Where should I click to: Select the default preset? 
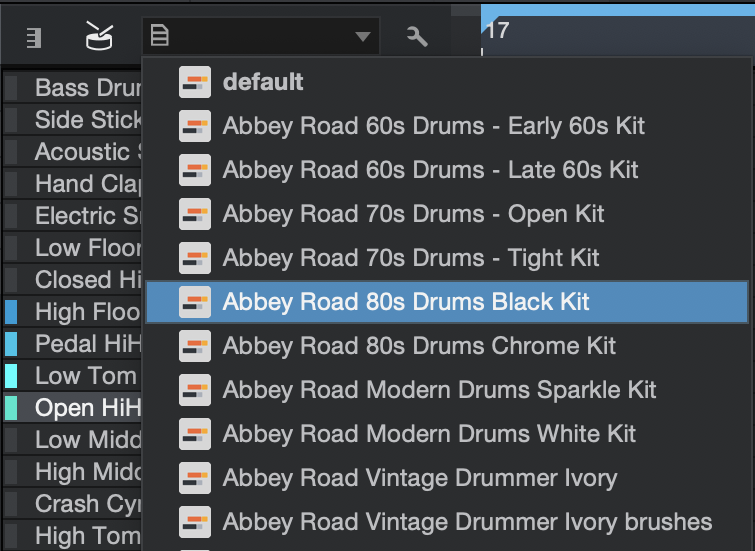coord(447,82)
